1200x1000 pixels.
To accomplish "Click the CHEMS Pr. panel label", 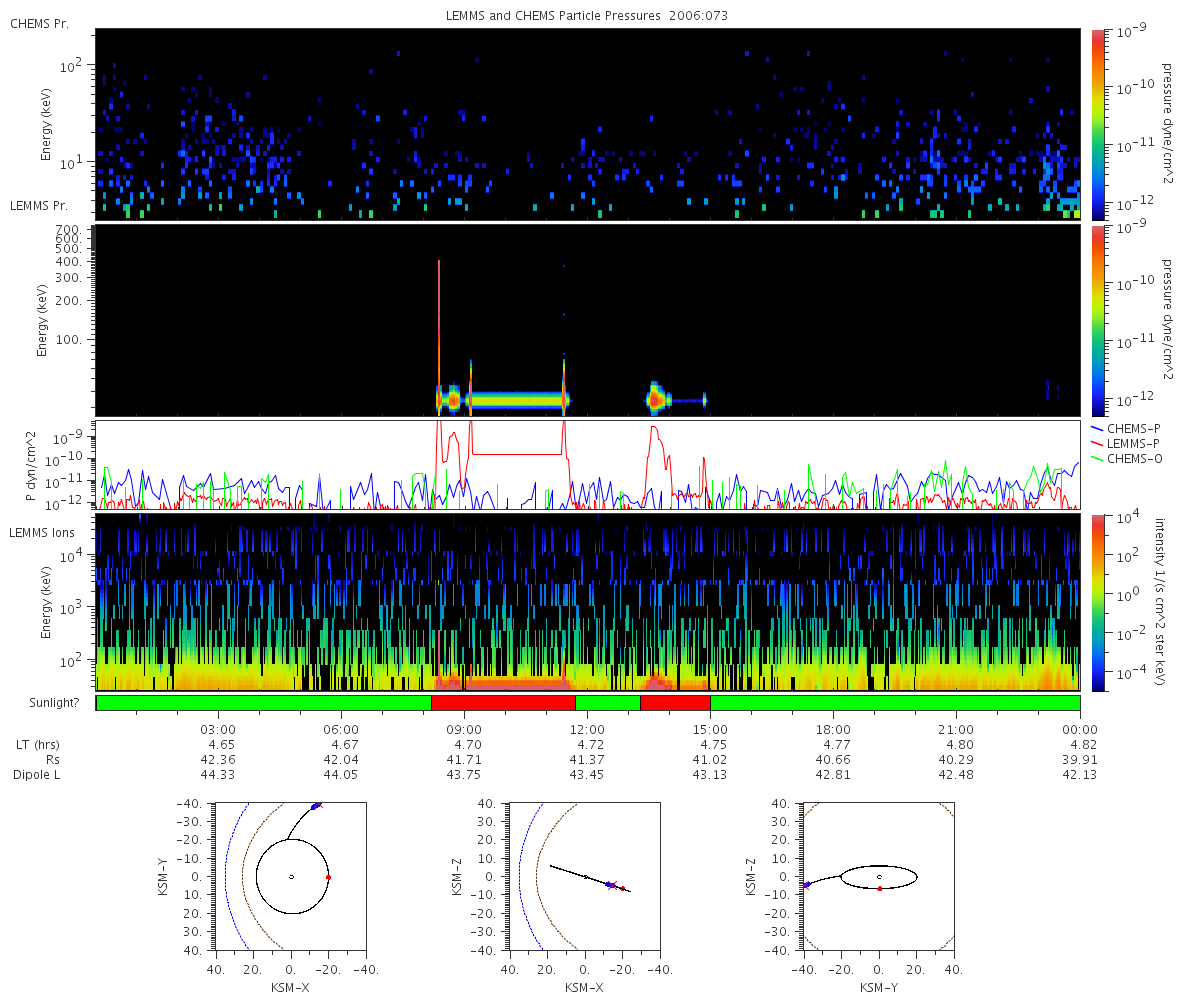I will tap(39, 23).
